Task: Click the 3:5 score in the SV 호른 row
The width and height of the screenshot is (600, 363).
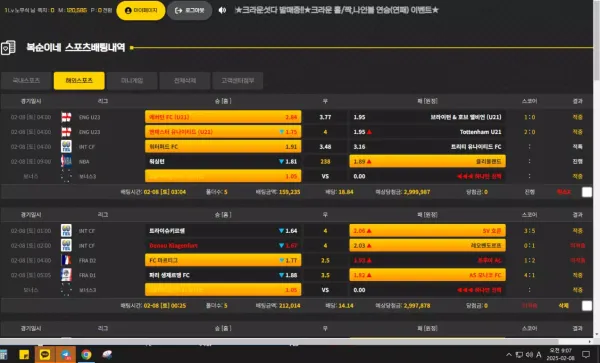Action: (530, 231)
